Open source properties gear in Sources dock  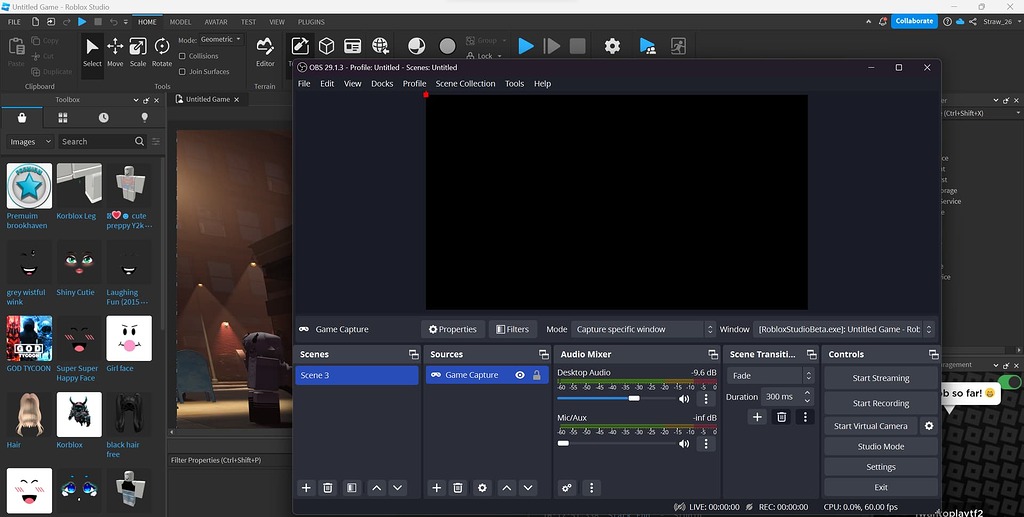482,488
